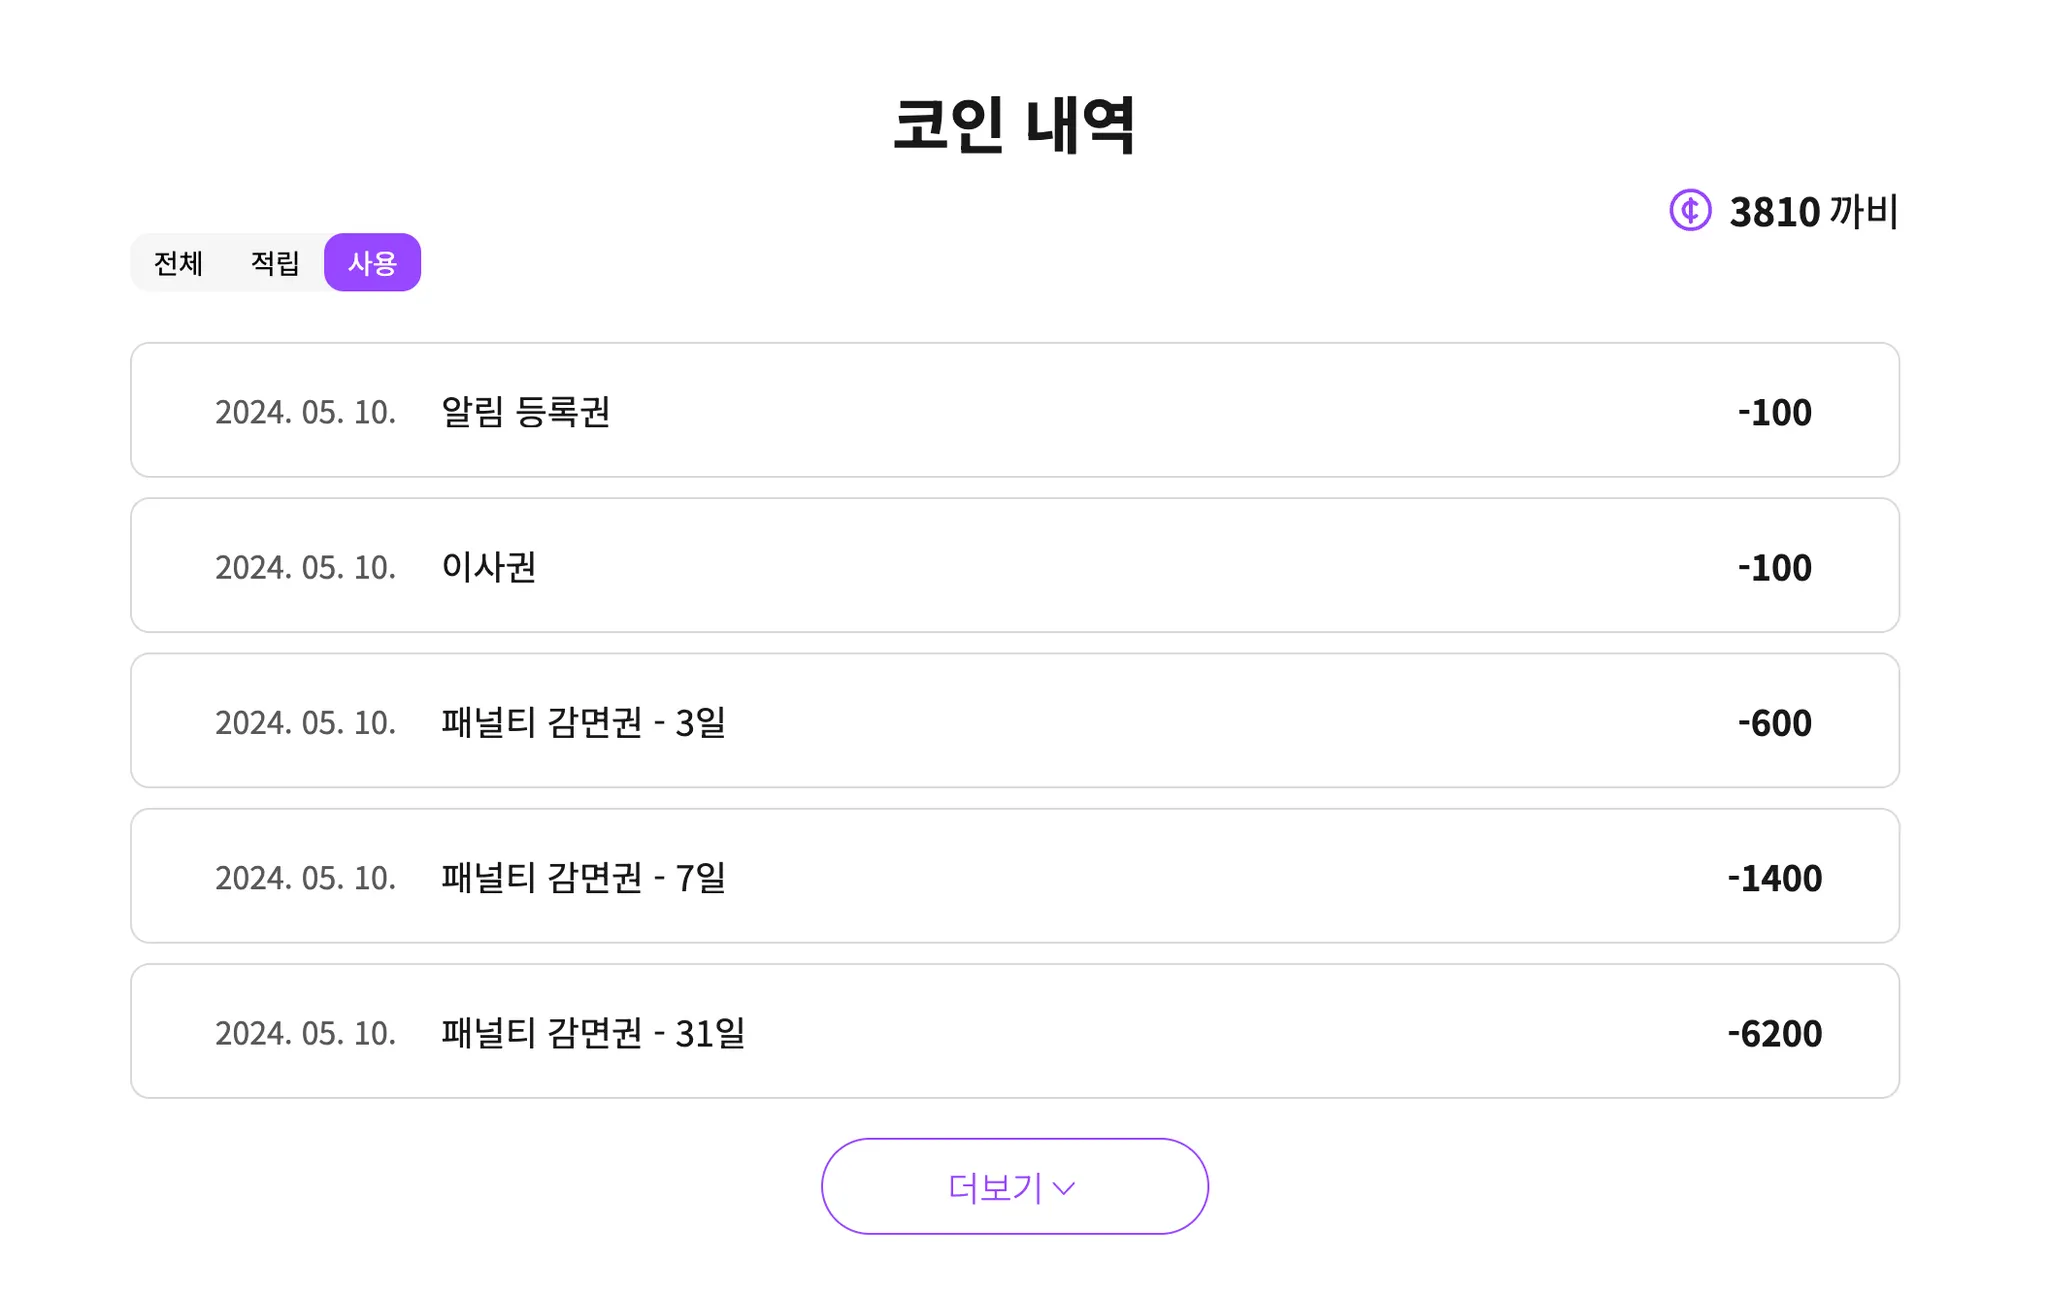The height and width of the screenshot is (1303, 2048).
Task: Switch to the 적립 tab
Action: (x=275, y=263)
